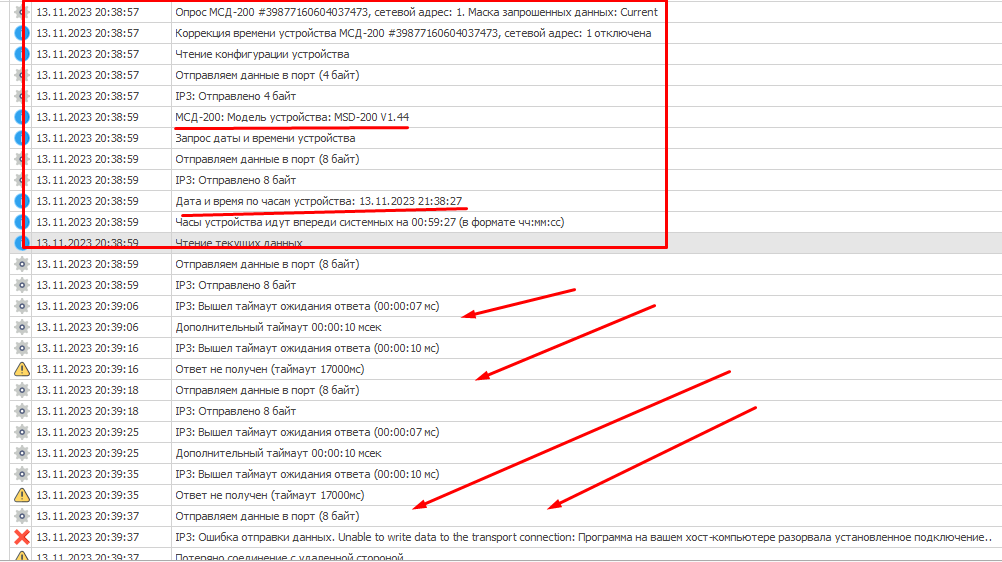Click warning icon next to 20:39:16 no-response entry
The width and height of the screenshot is (1002, 562).
click(x=22, y=369)
